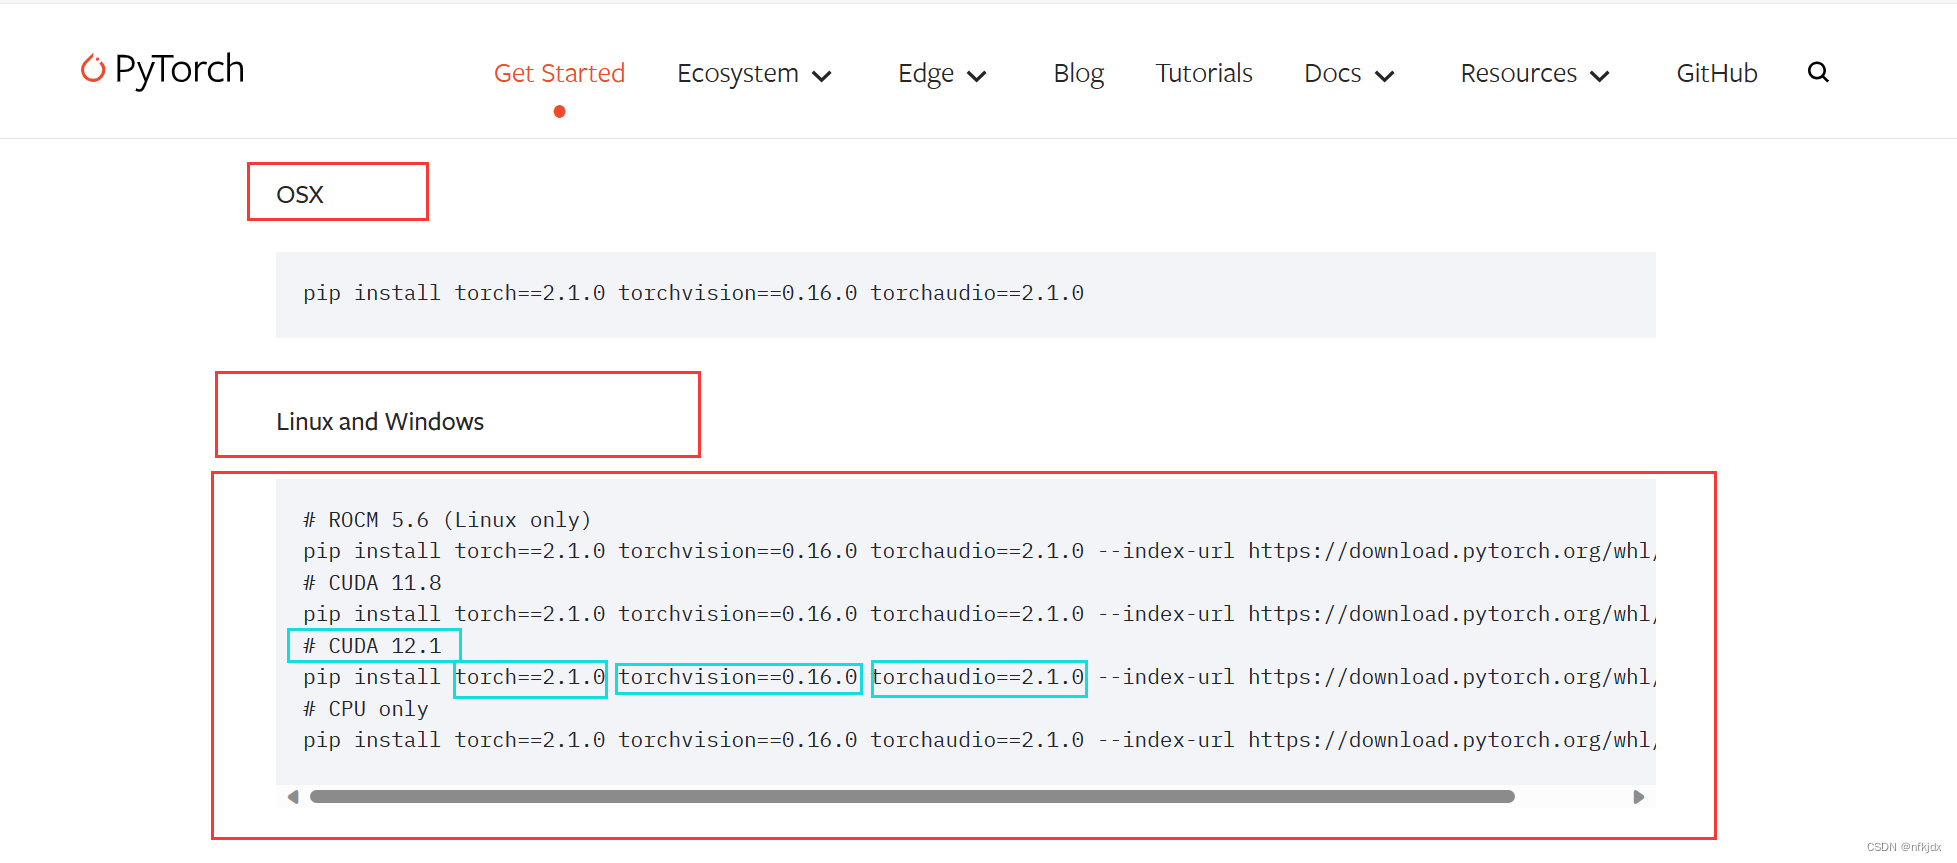Open the Get Started page

pos(559,73)
